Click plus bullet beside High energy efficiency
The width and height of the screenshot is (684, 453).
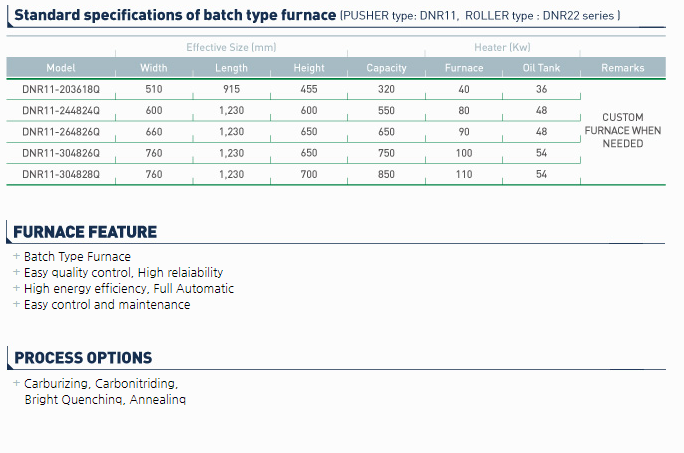point(17,288)
